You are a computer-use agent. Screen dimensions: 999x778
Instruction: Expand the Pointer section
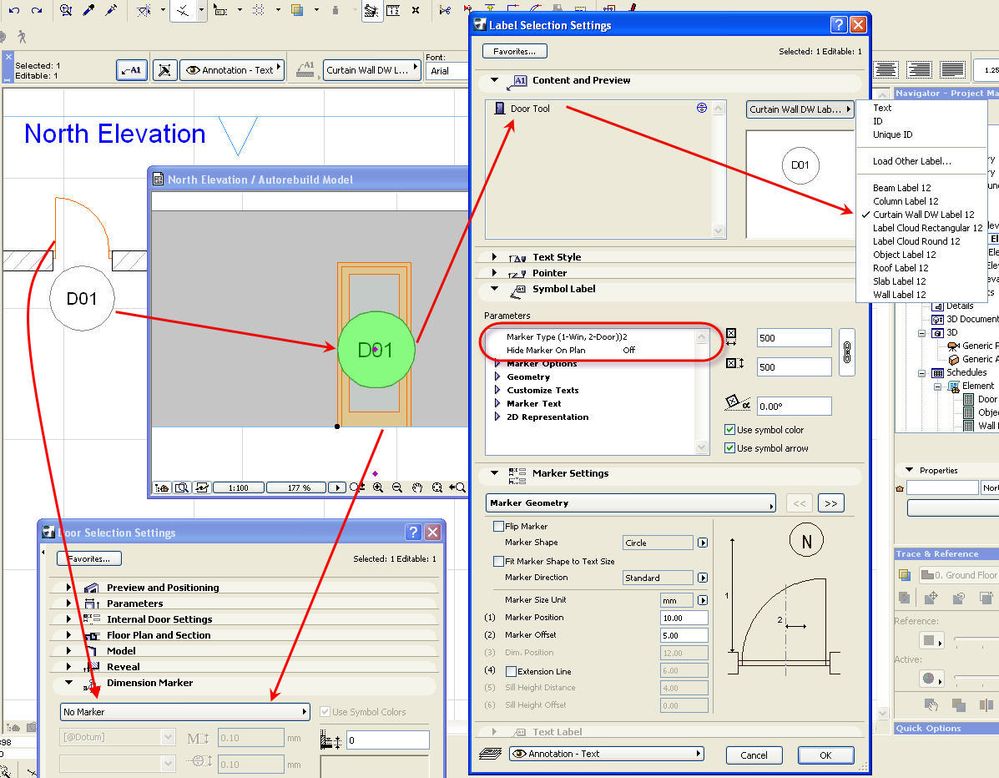(x=494, y=273)
